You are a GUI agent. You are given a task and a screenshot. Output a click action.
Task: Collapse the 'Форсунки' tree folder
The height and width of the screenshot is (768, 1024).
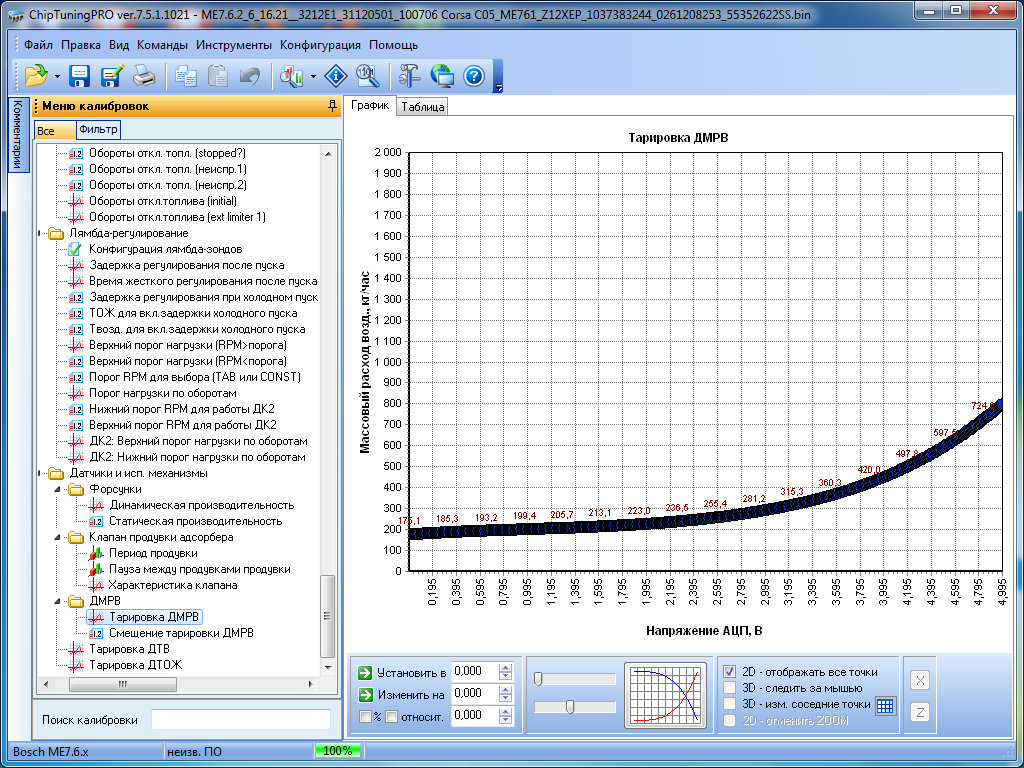pyautogui.click(x=57, y=489)
